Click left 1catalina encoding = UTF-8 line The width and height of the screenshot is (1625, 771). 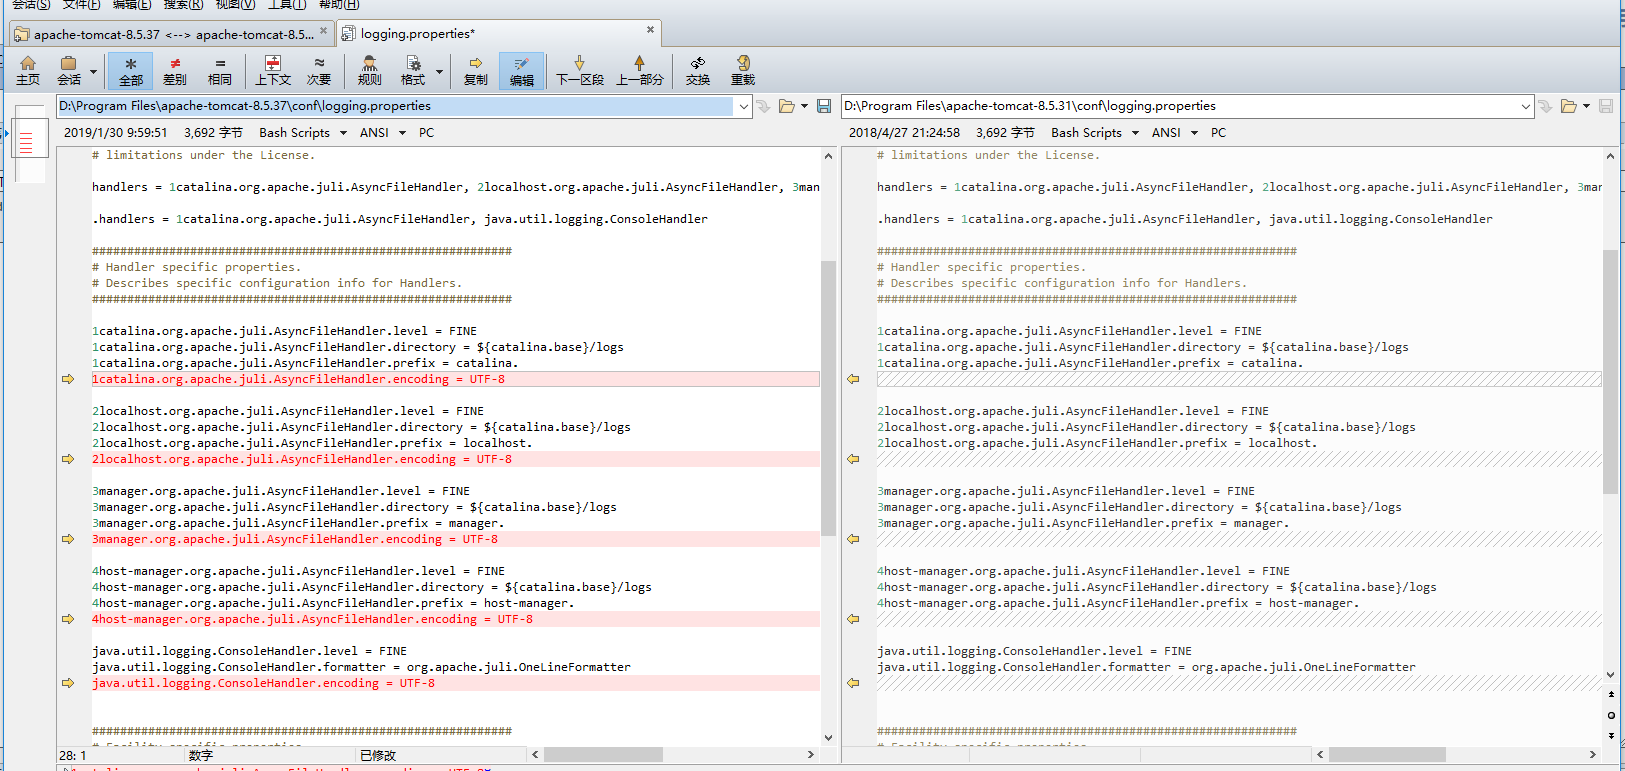tap(456, 379)
